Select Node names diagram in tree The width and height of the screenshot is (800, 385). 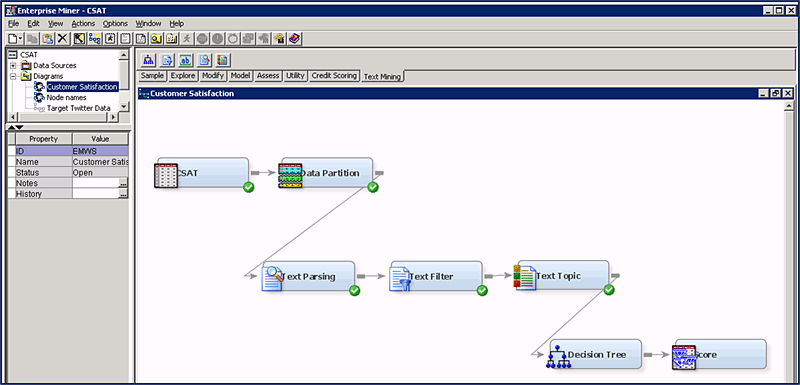(66, 97)
